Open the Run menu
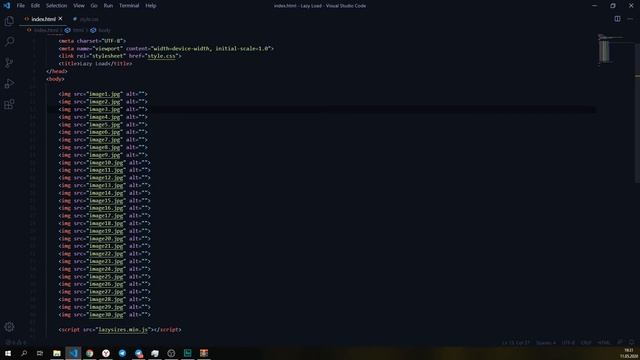640x360 pixels. [x=108, y=6]
